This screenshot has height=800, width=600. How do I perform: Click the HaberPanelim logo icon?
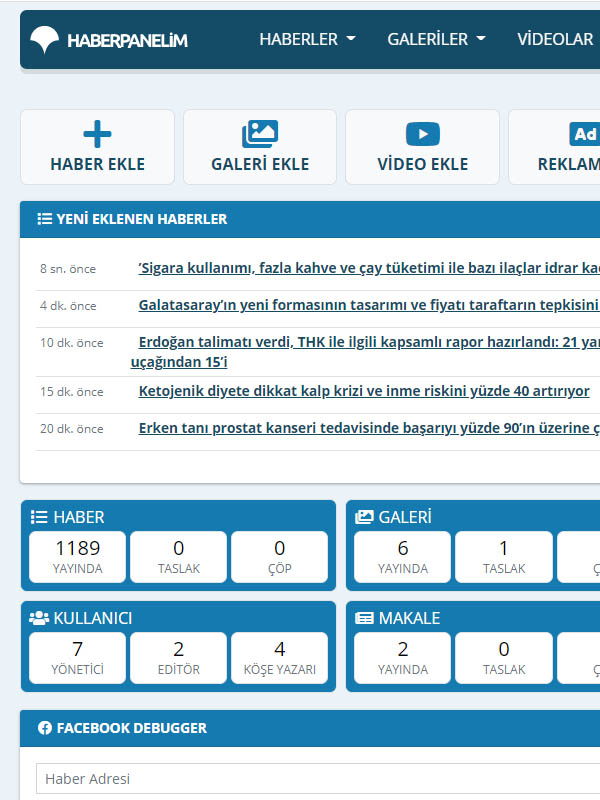[45, 40]
